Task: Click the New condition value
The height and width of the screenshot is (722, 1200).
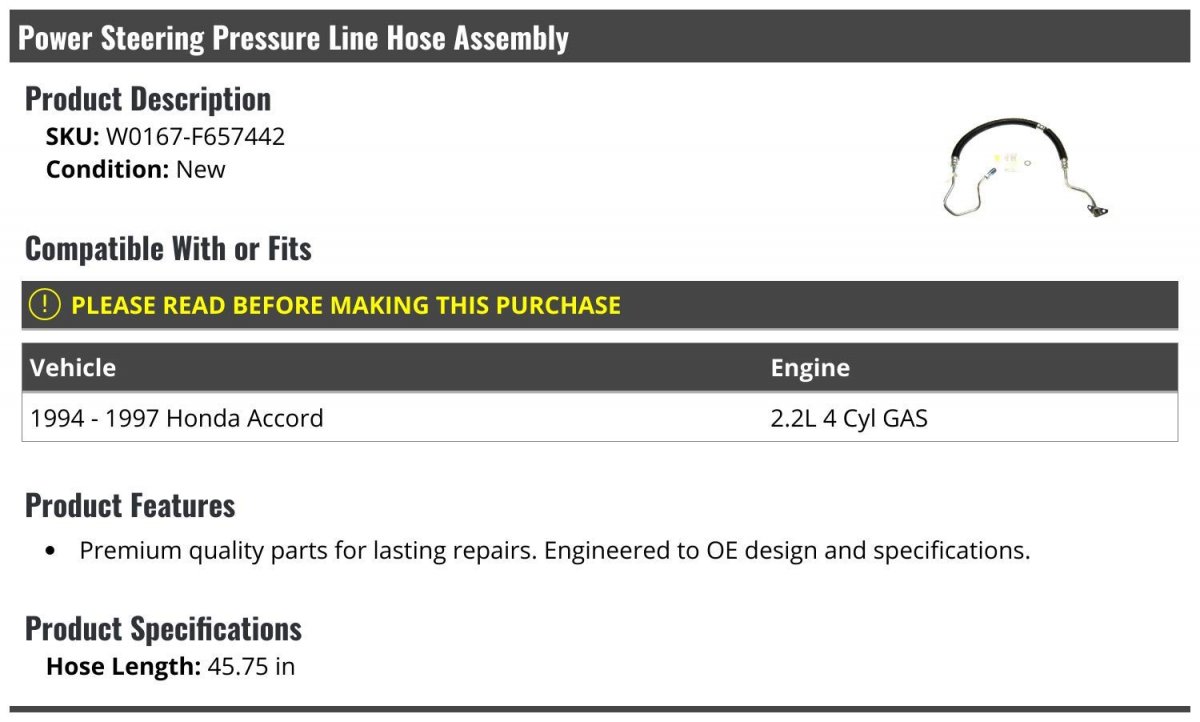Action: click(x=201, y=170)
